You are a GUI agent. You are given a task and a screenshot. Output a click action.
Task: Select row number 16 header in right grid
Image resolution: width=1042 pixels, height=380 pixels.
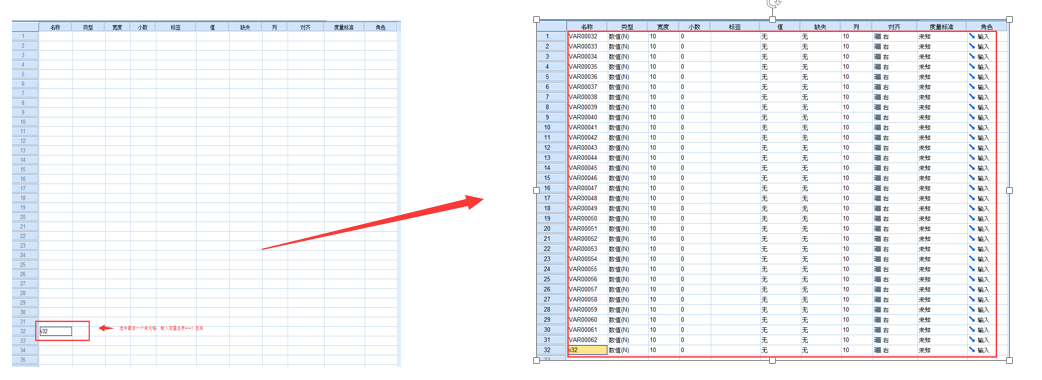coord(552,188)
